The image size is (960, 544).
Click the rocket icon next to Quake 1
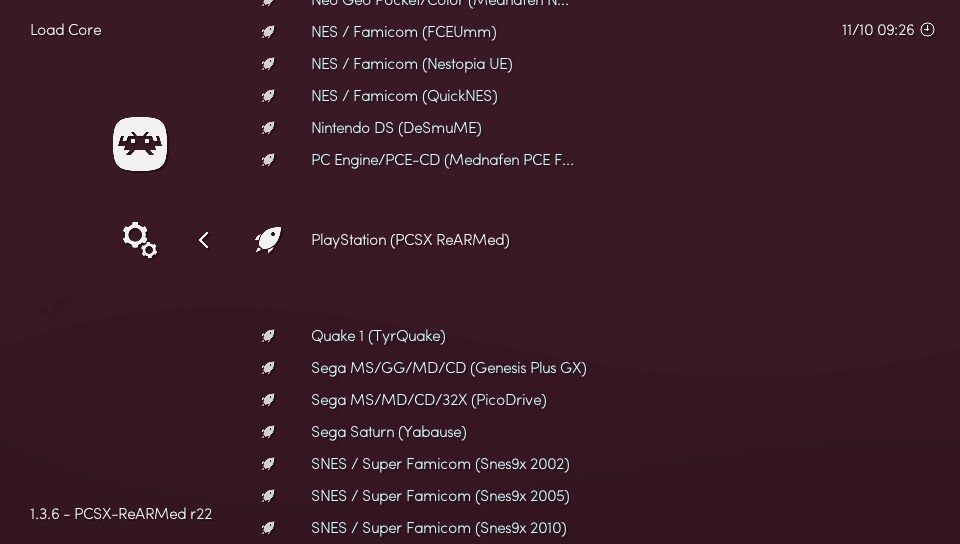pos(268,336)
